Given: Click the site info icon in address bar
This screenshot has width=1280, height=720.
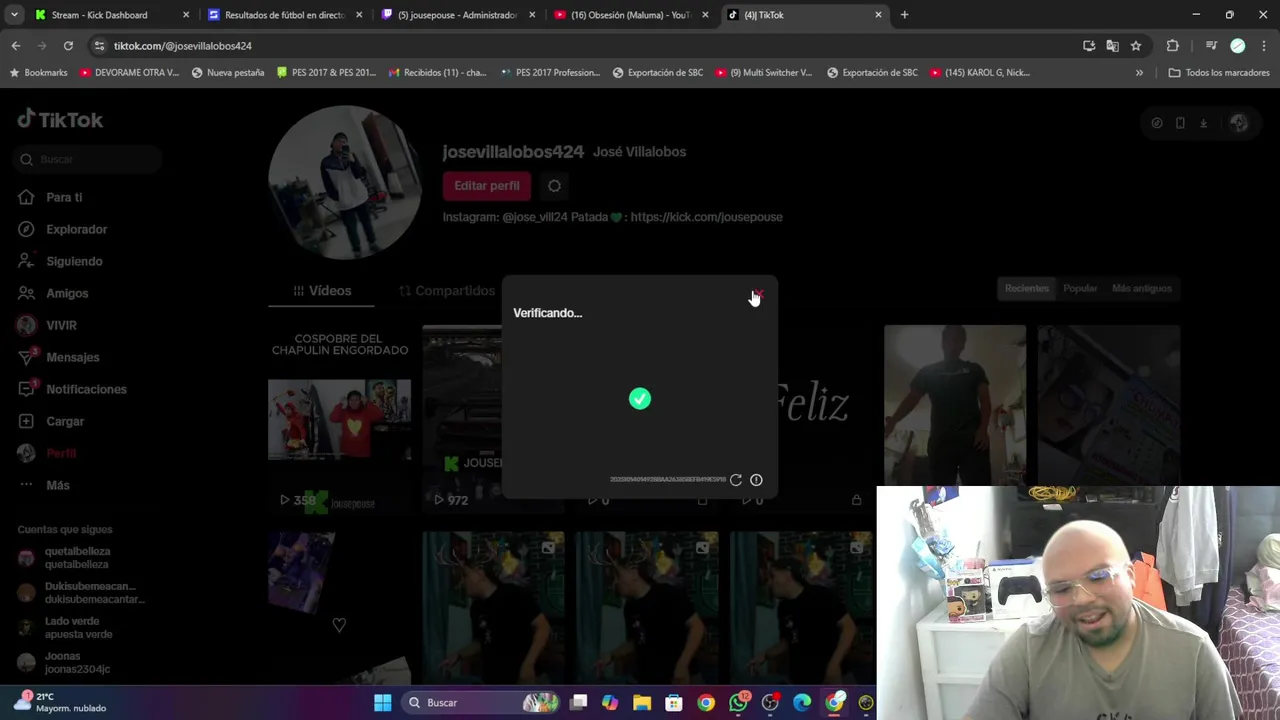Looking at the screenshot, I should (99, 46).
